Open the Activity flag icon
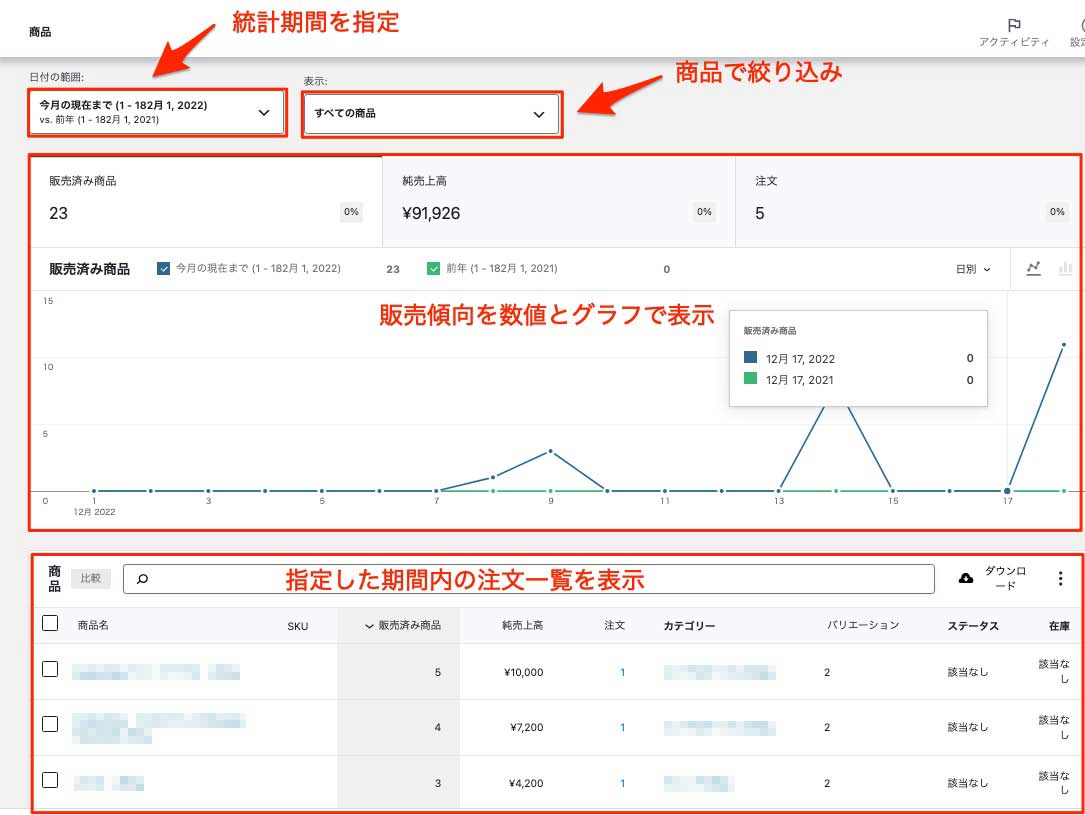The height and width of the screenshot is (815, 1085). (x=1013, y=25)
